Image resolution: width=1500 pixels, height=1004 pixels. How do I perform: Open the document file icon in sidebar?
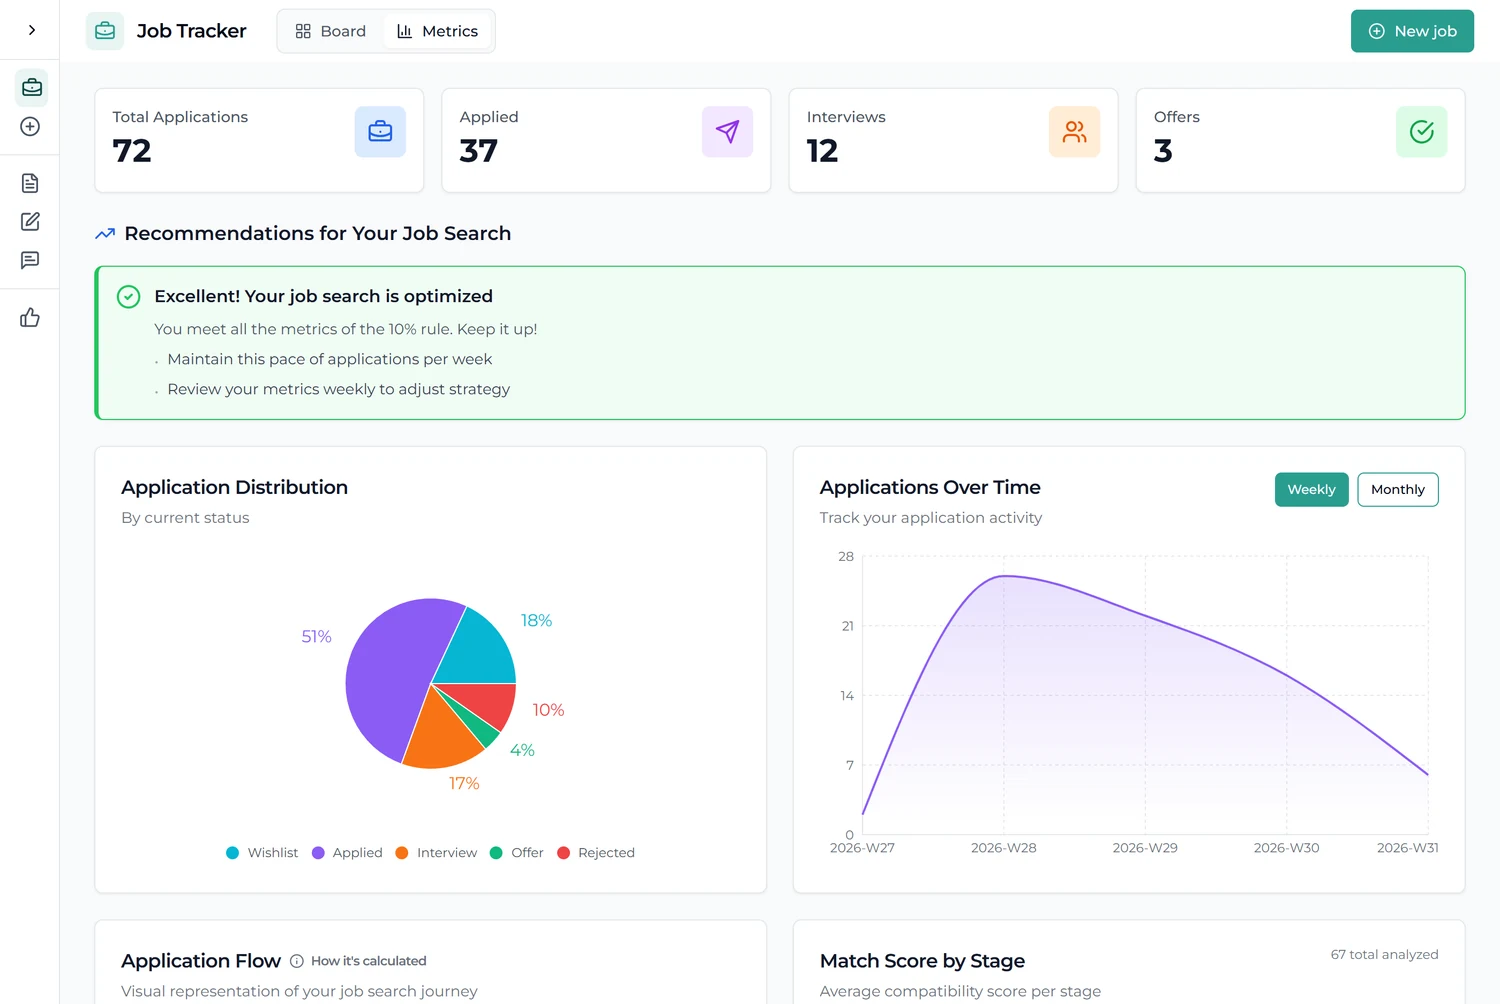[30, 183]
